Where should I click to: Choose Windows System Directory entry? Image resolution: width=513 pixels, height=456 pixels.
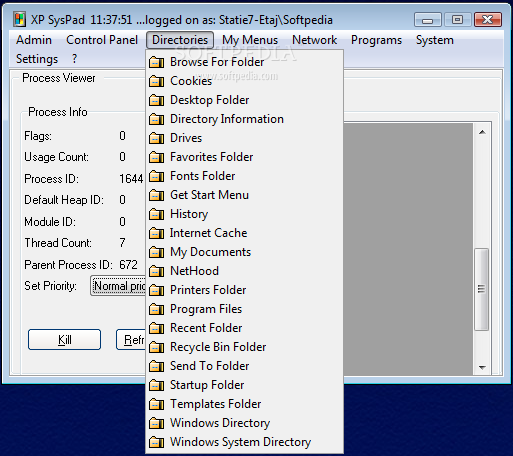[245, 442]
